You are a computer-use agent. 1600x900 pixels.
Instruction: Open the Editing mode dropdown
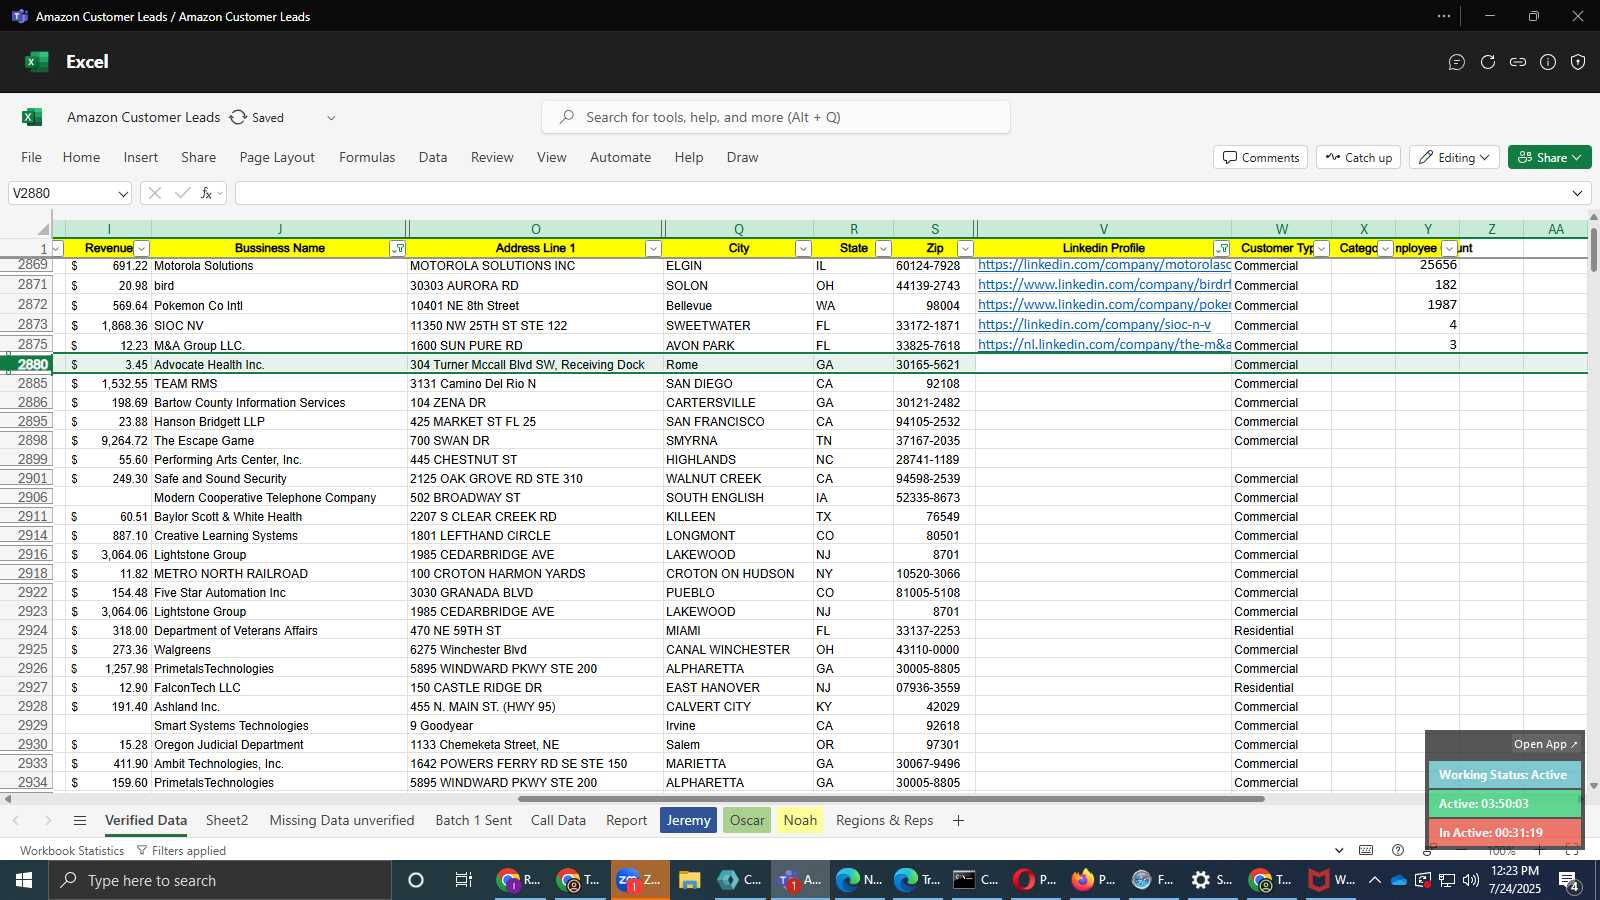point(1453,157)
